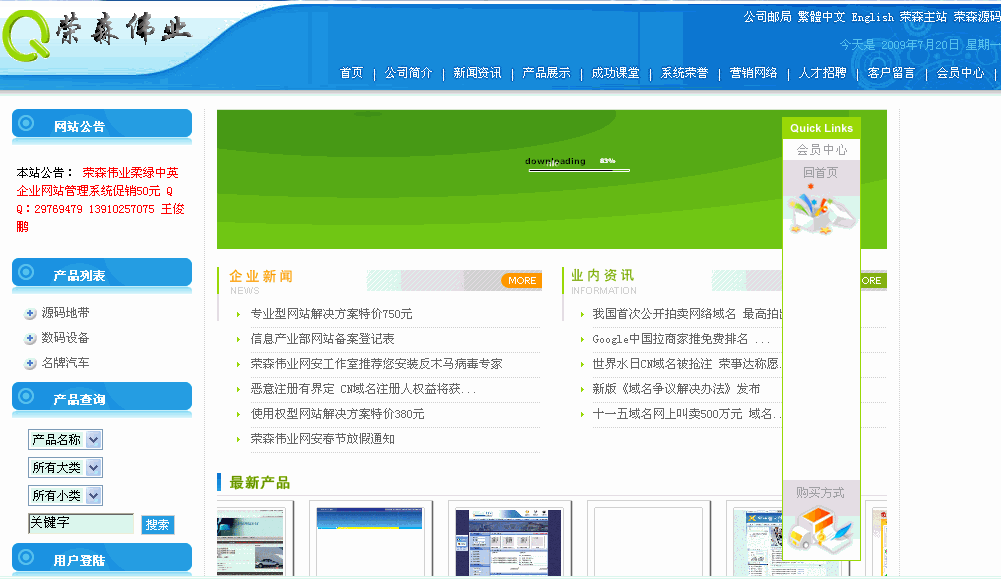The height and width of the screenshot is (579, 1001).
Task: Expand the 数码设备 product category
Action: [30, 339]
